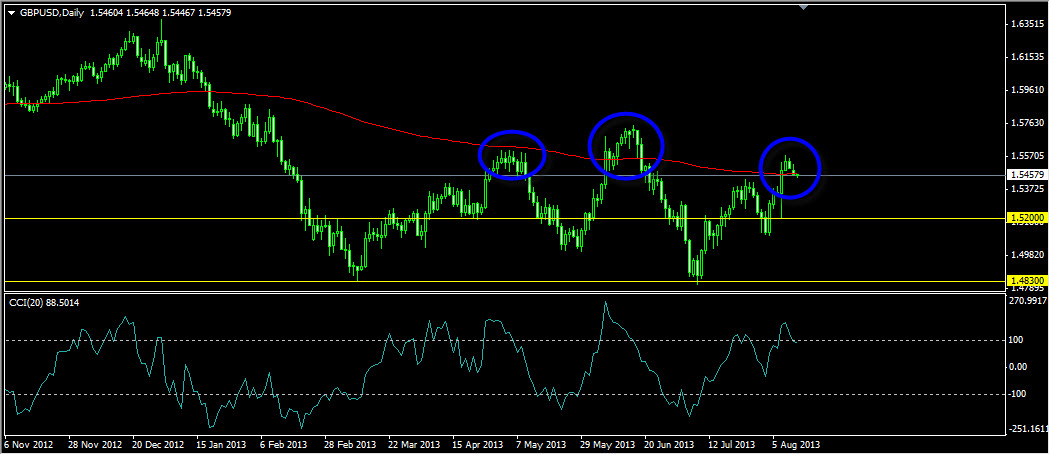Click the 1.59610 price axis value
The image size is (1050, 455).
[1027, 90]
